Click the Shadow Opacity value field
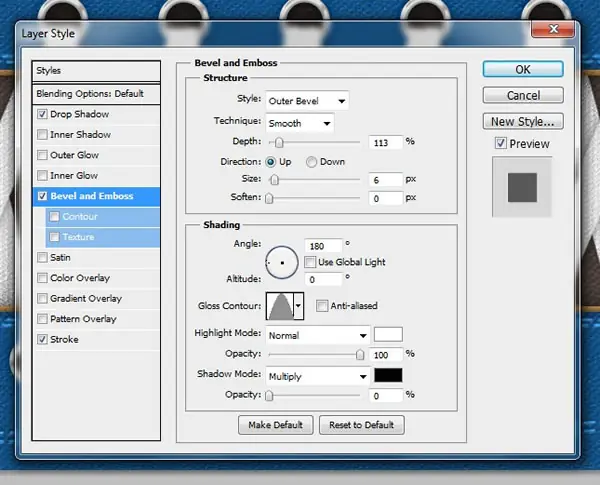The width and height of the screenshot is (600, 485). click(x=386, y=396)
